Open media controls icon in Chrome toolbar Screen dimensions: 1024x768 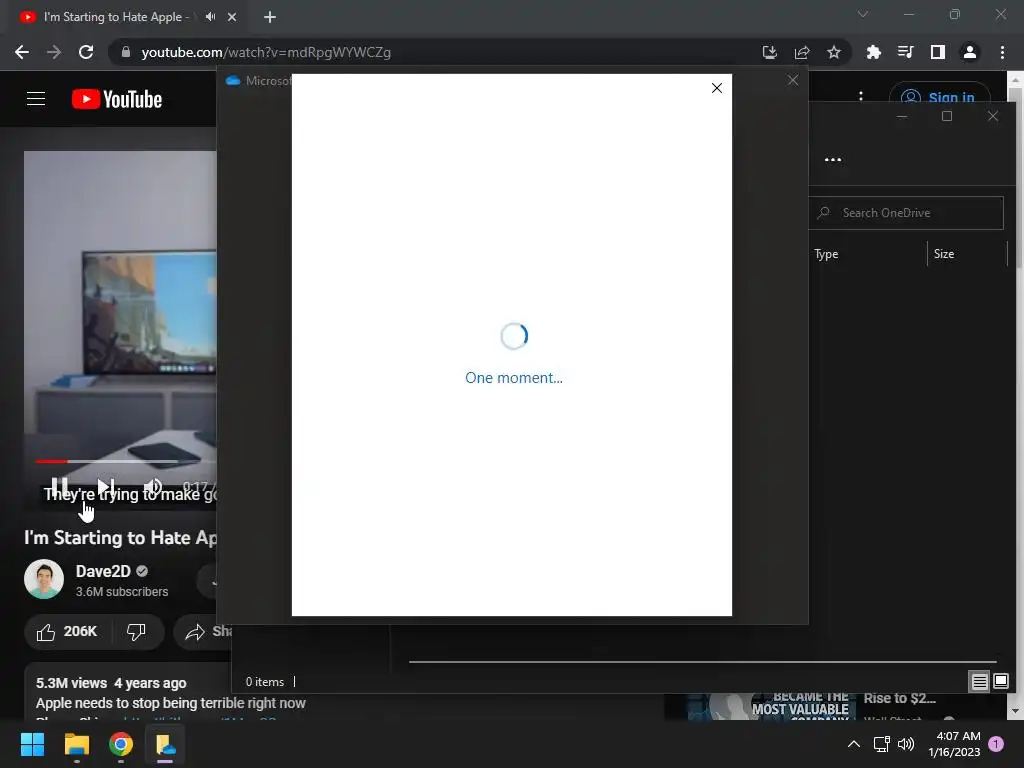pos(905,52)
